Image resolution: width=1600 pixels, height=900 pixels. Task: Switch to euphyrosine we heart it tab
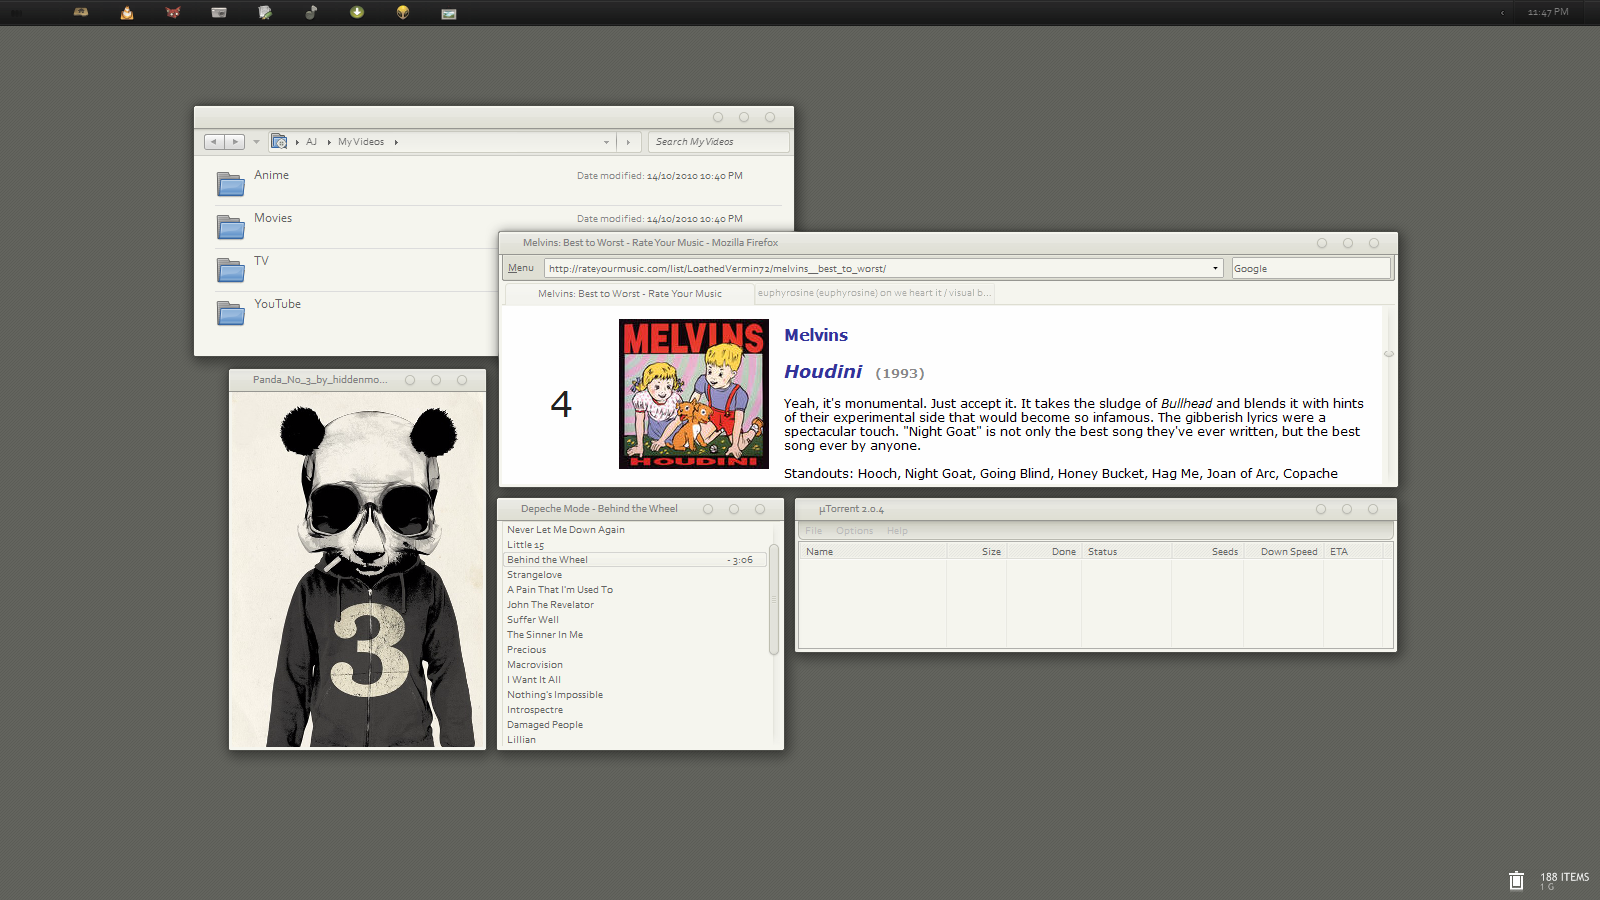point(874,293)
